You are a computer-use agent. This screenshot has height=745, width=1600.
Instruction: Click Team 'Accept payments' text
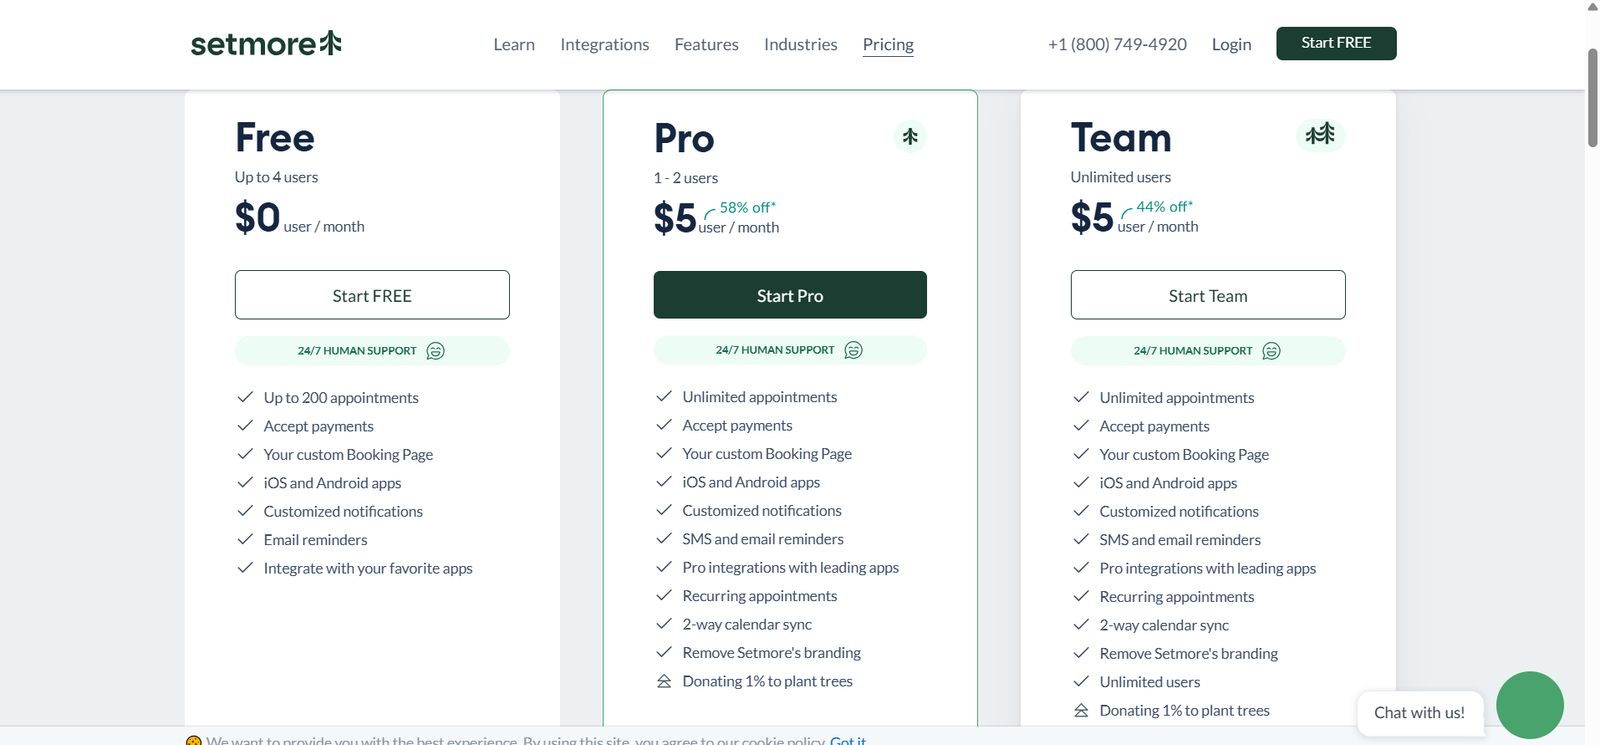coord(1155,426)
